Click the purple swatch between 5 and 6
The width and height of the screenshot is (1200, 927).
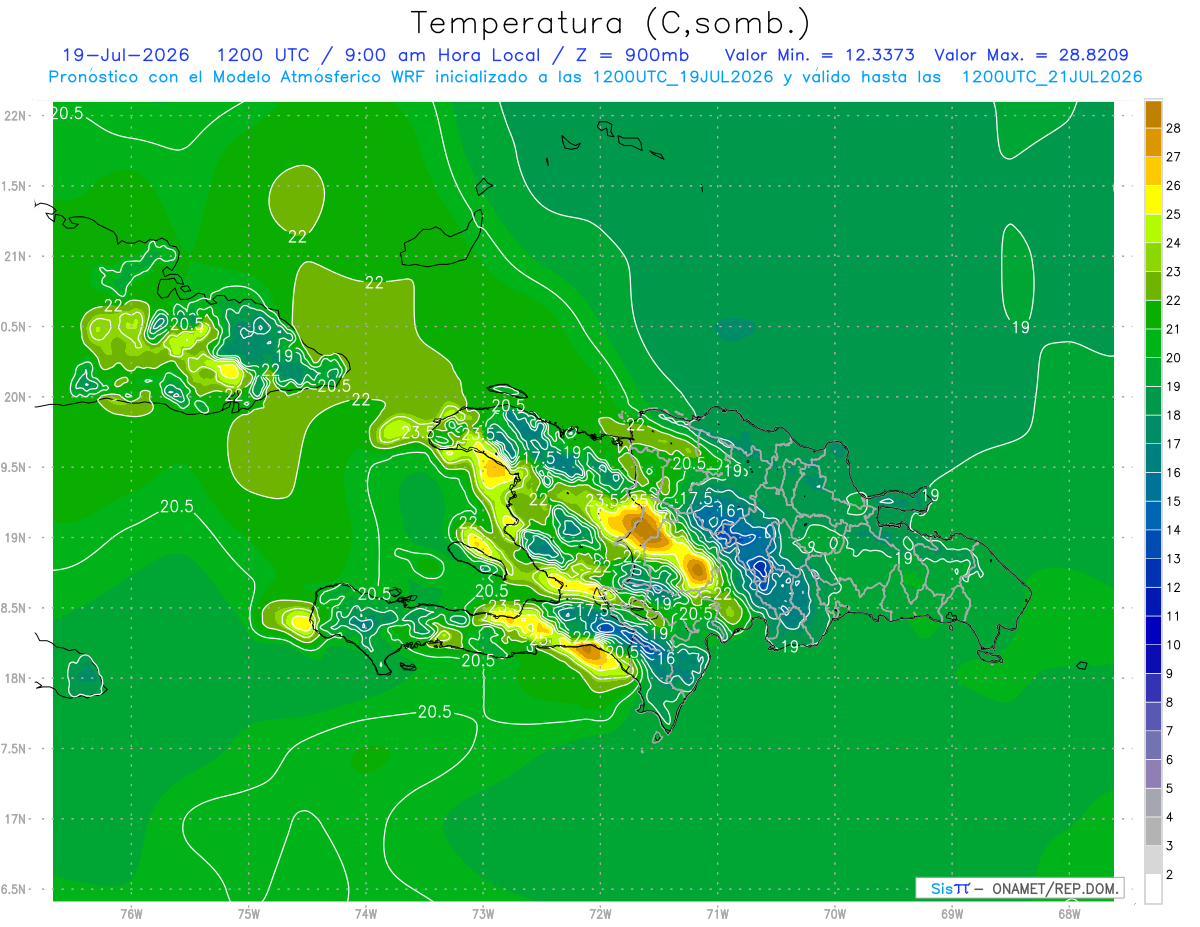tap(1153, 775)
